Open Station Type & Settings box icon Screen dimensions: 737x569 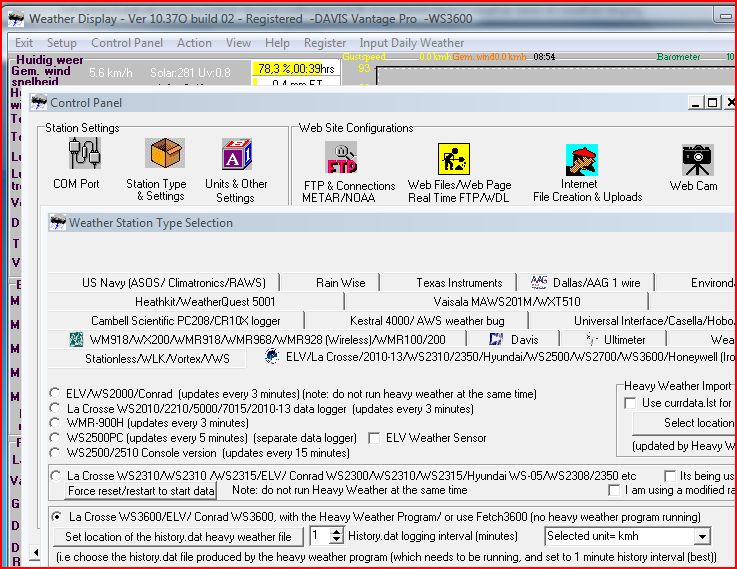[x=165, y=153]
